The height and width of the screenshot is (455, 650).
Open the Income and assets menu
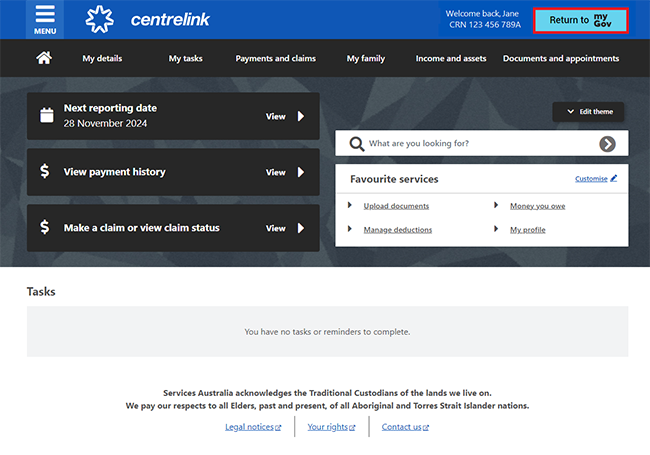pyautogui.click(x=450, y=59)
